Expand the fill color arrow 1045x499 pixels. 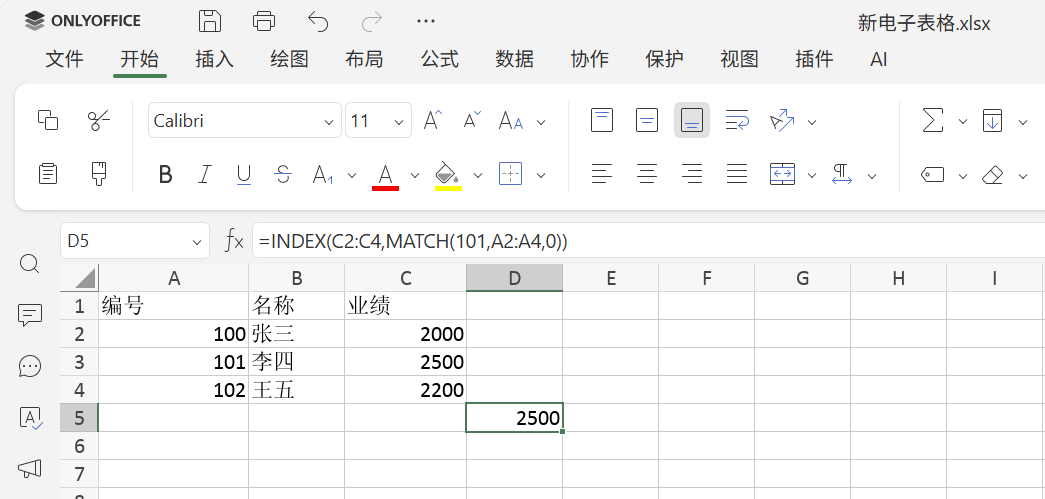pyautogui.click(x=478, y=176)
